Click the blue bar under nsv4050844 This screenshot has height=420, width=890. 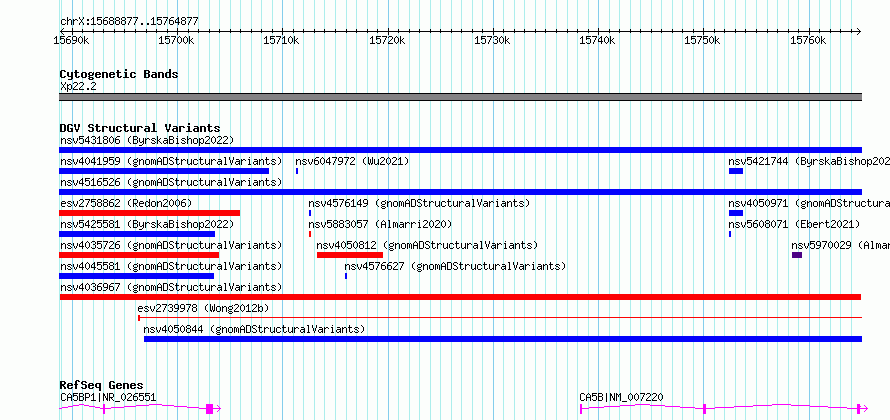503,339
